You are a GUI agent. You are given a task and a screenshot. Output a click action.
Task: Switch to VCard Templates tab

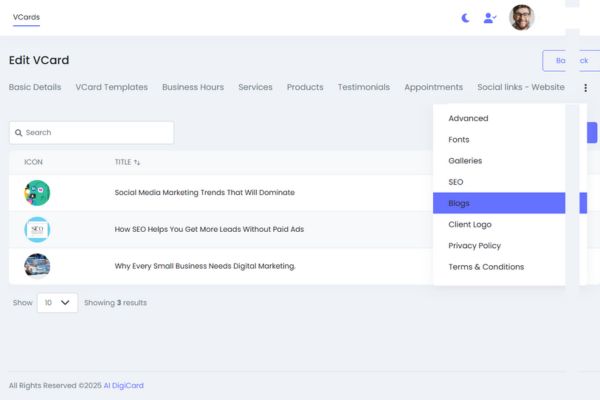pos(112,87)
